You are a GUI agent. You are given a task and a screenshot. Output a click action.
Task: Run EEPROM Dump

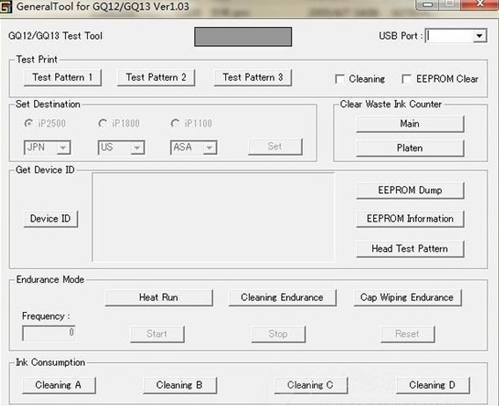410,190
